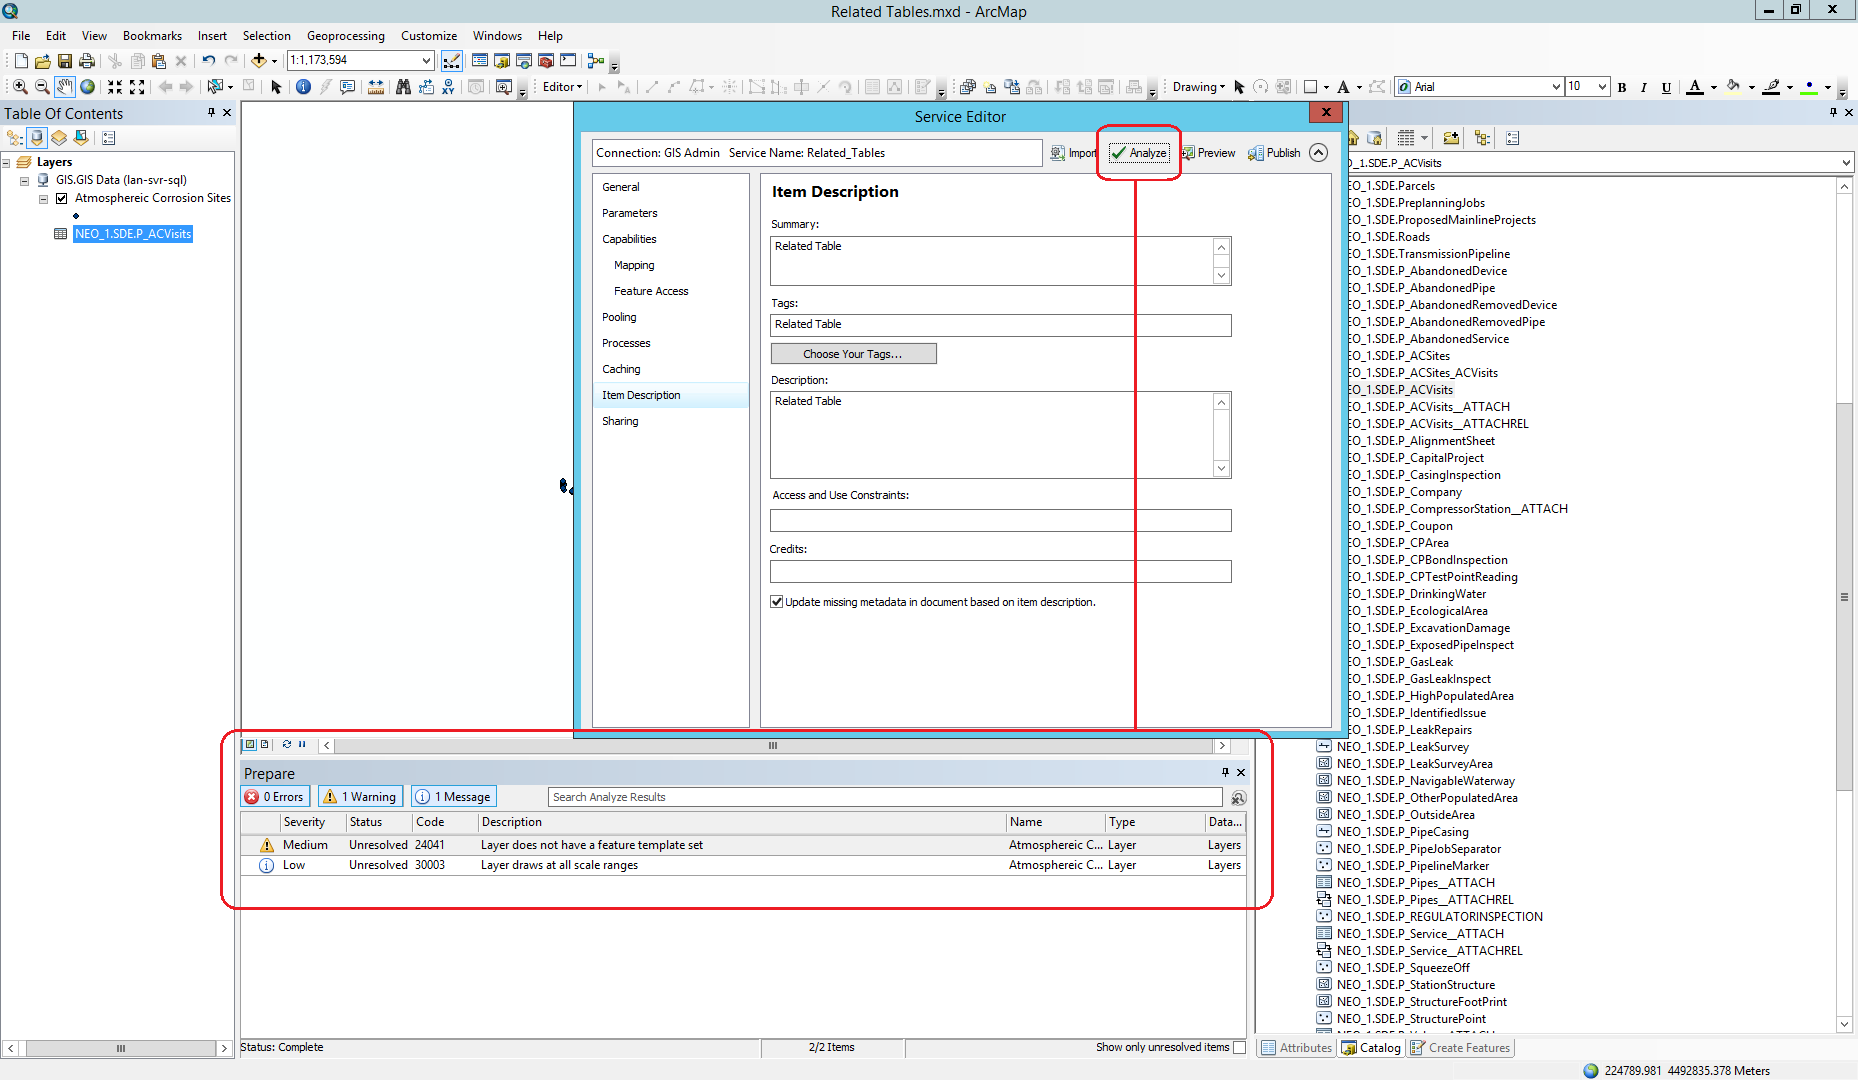Toggle the 1 Warning filter
Image resolution: width=1858 pixels, height=1080 pixels.
(361, 797)
